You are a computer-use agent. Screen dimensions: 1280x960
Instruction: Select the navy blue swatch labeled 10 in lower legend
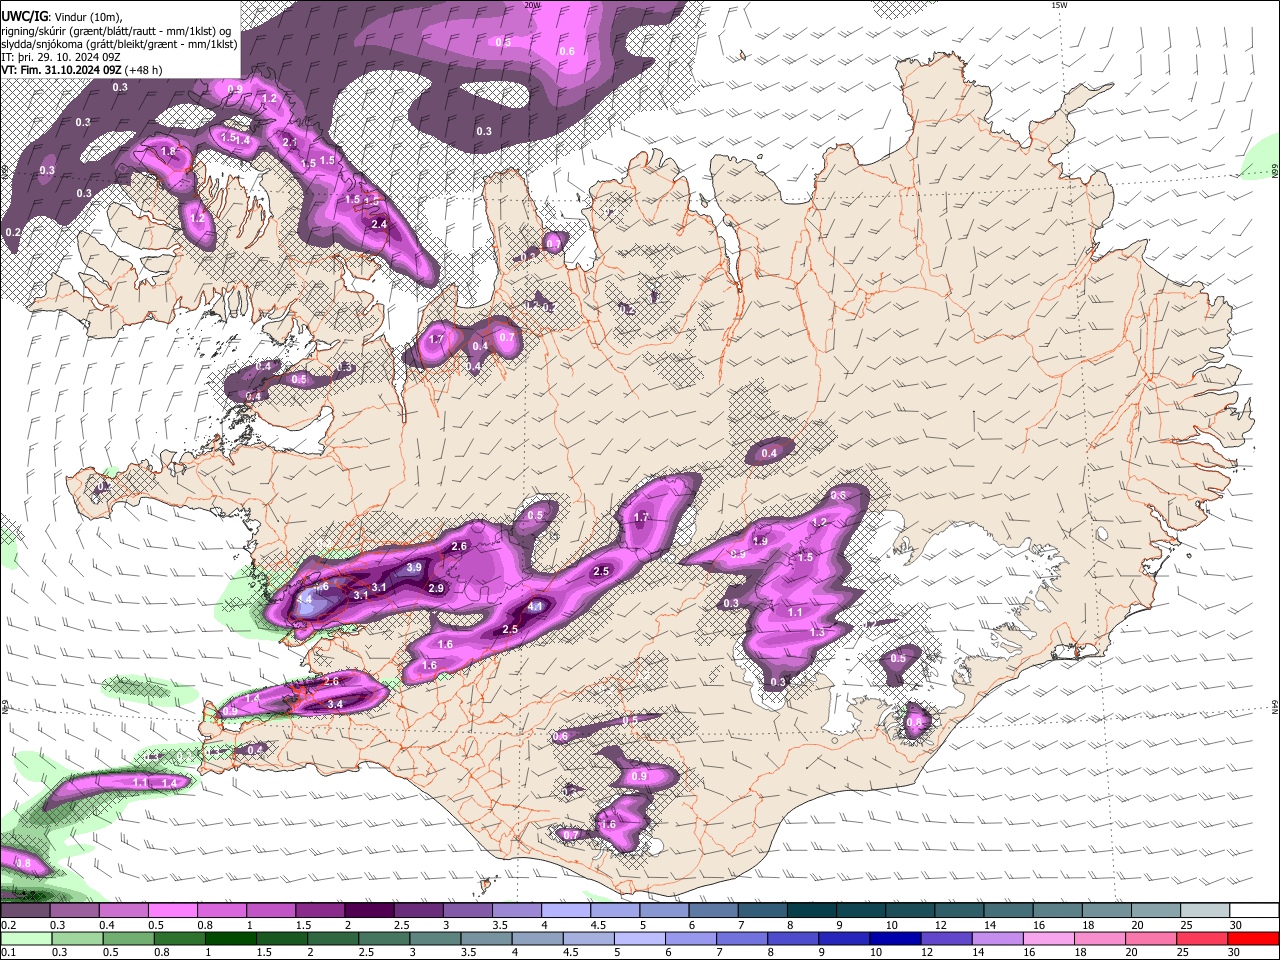pos(894,938)
